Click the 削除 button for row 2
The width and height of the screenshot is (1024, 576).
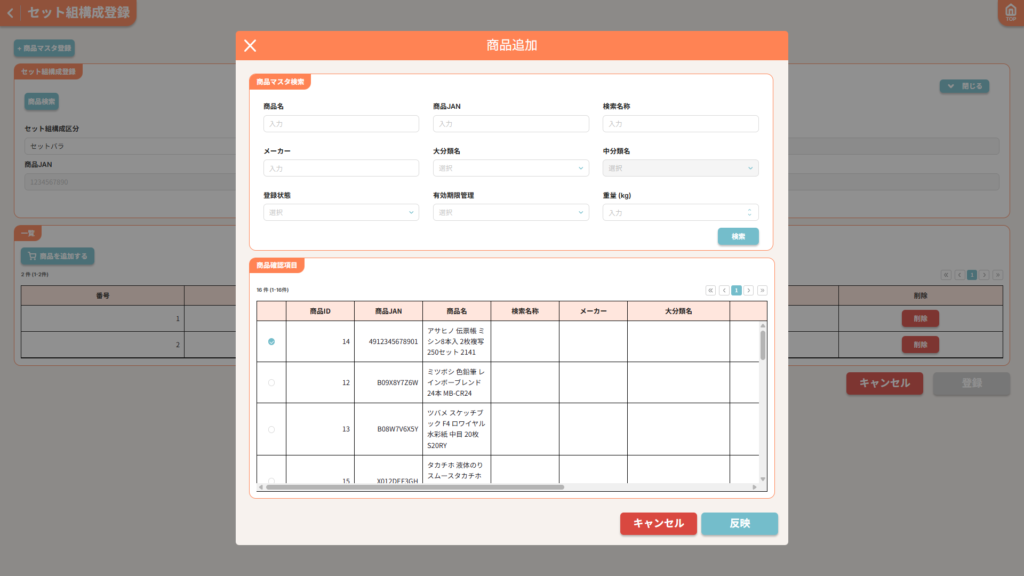pyautogui.click(x=920, y=345)
